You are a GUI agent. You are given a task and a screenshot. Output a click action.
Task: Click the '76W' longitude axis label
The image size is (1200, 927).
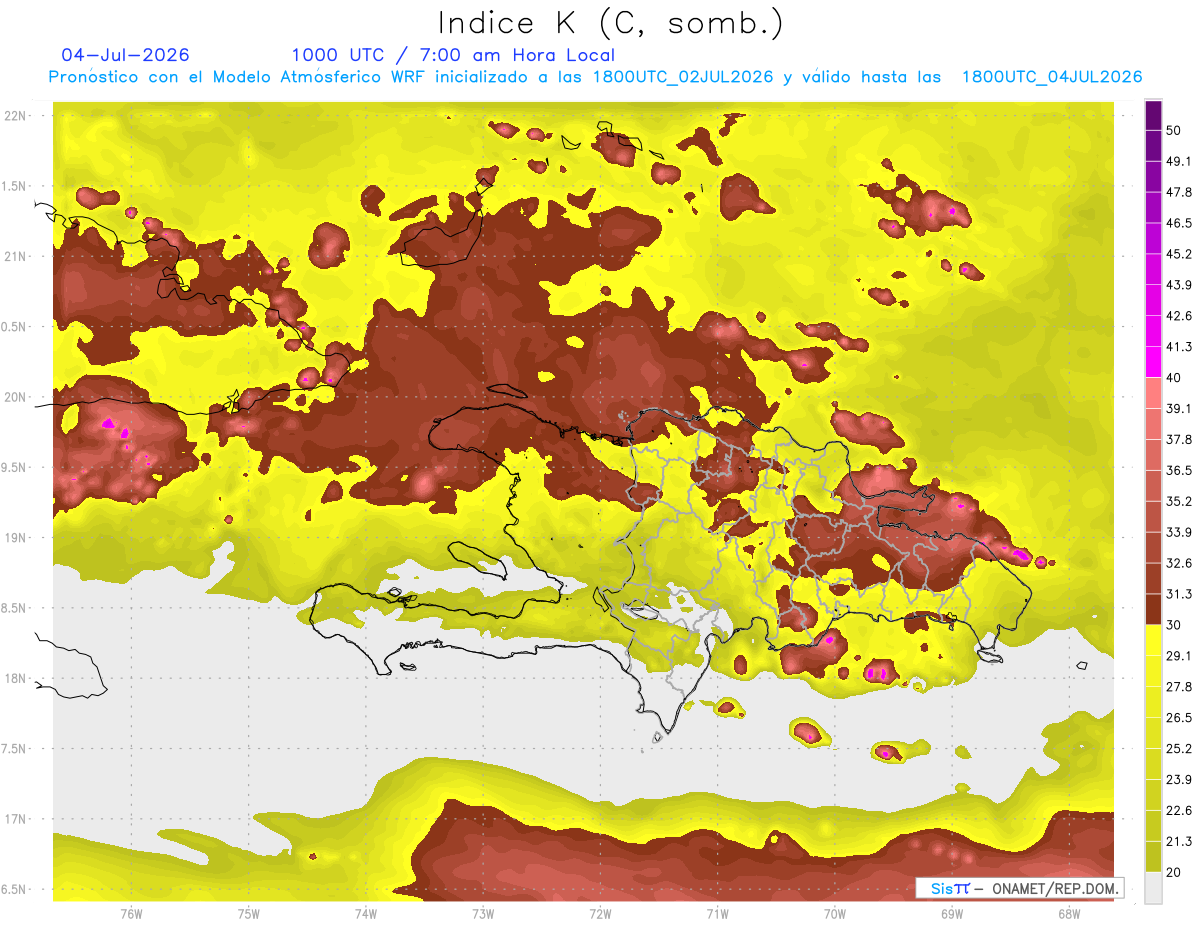[131, 914]
